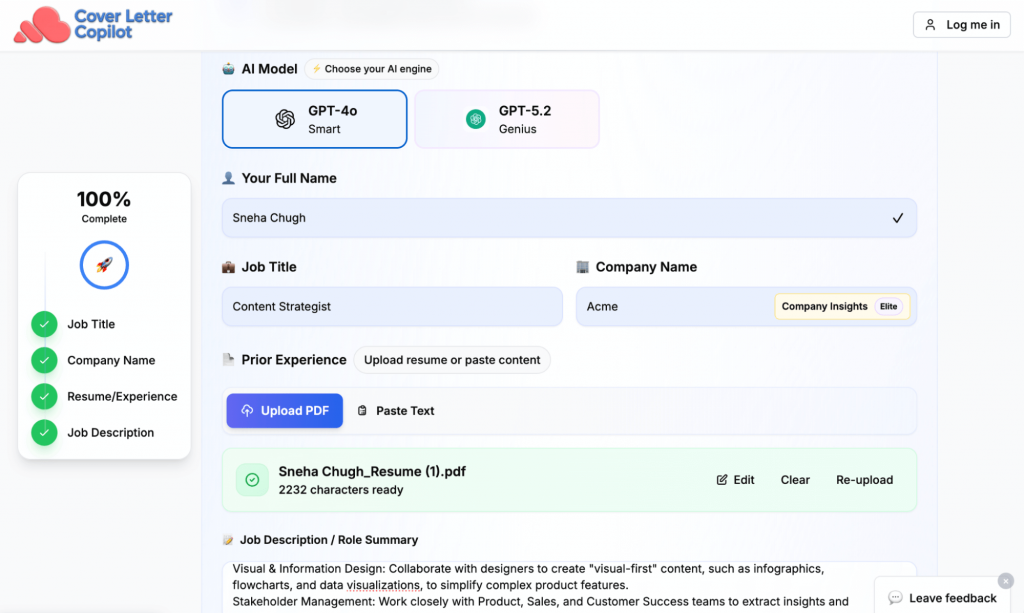Image resolution: width=1024 pixels, height=613 pixels.
Task: Clear the uploaded resume file
Action: [x=795, y=480]
